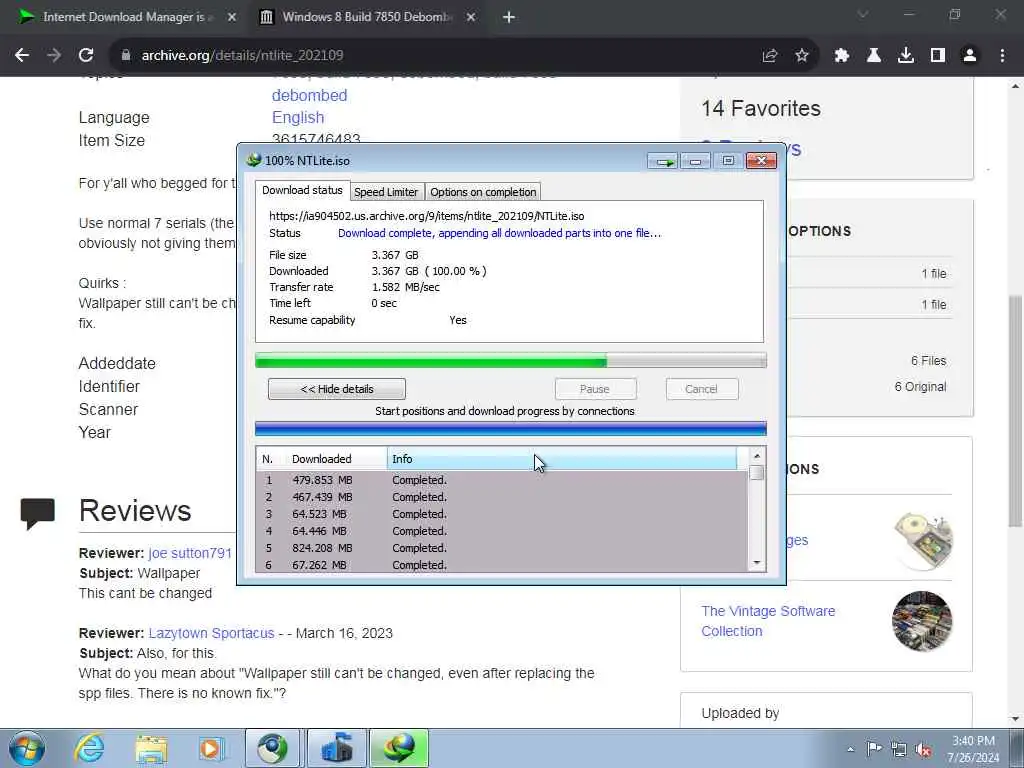Viewport: 1024px width, 768px height.
Task: Select connection row 6 with 67.262 MB
Action: coord(502,564)
